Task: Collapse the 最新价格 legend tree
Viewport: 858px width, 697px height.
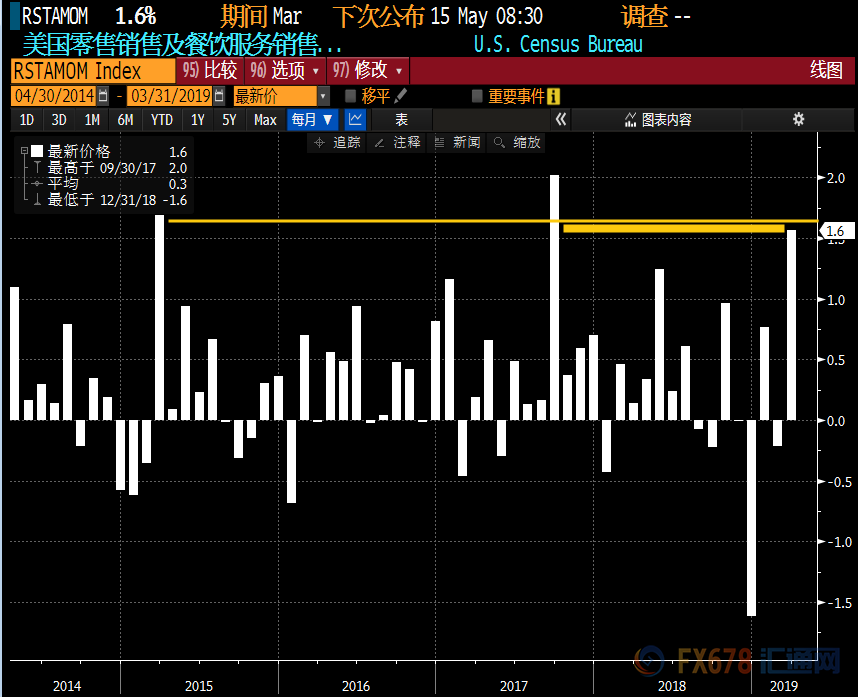Action: click(24, 150)
